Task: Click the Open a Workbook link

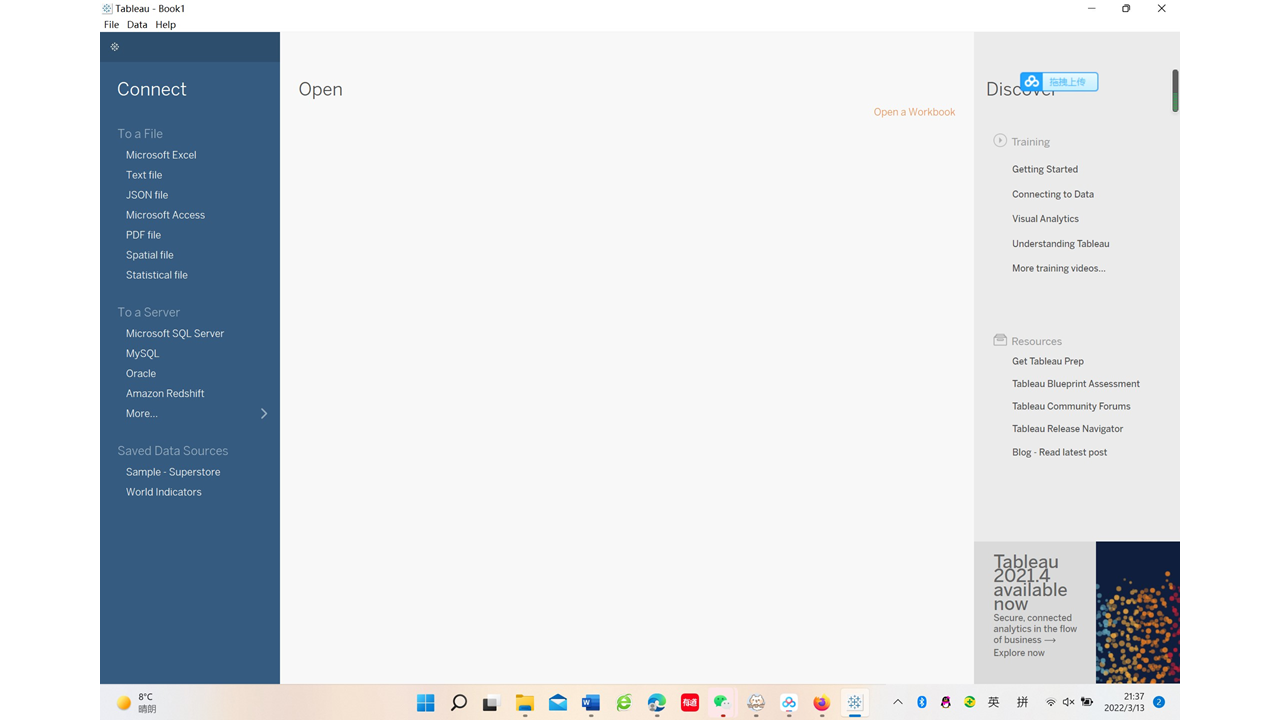Action: 914,112
